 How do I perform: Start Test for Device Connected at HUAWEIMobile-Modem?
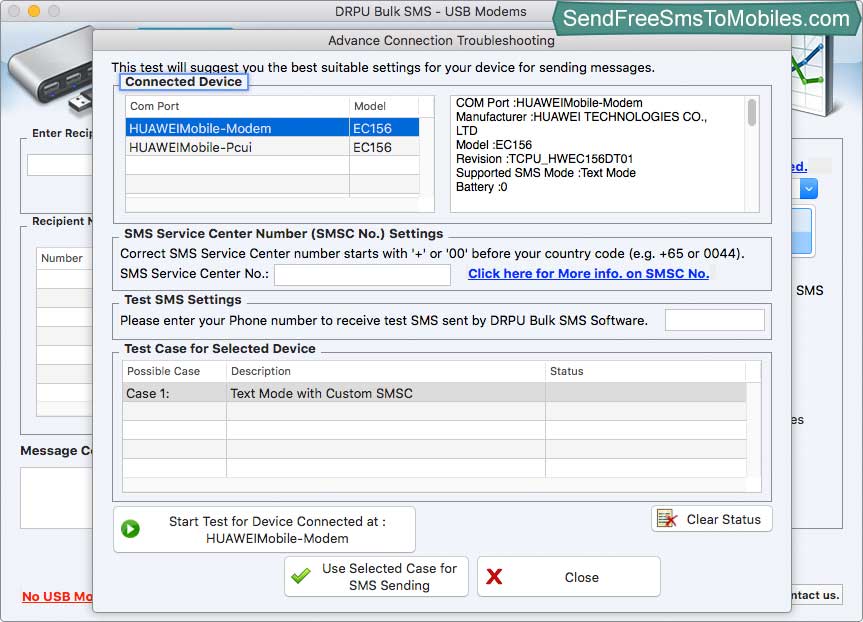coord(264,530)
